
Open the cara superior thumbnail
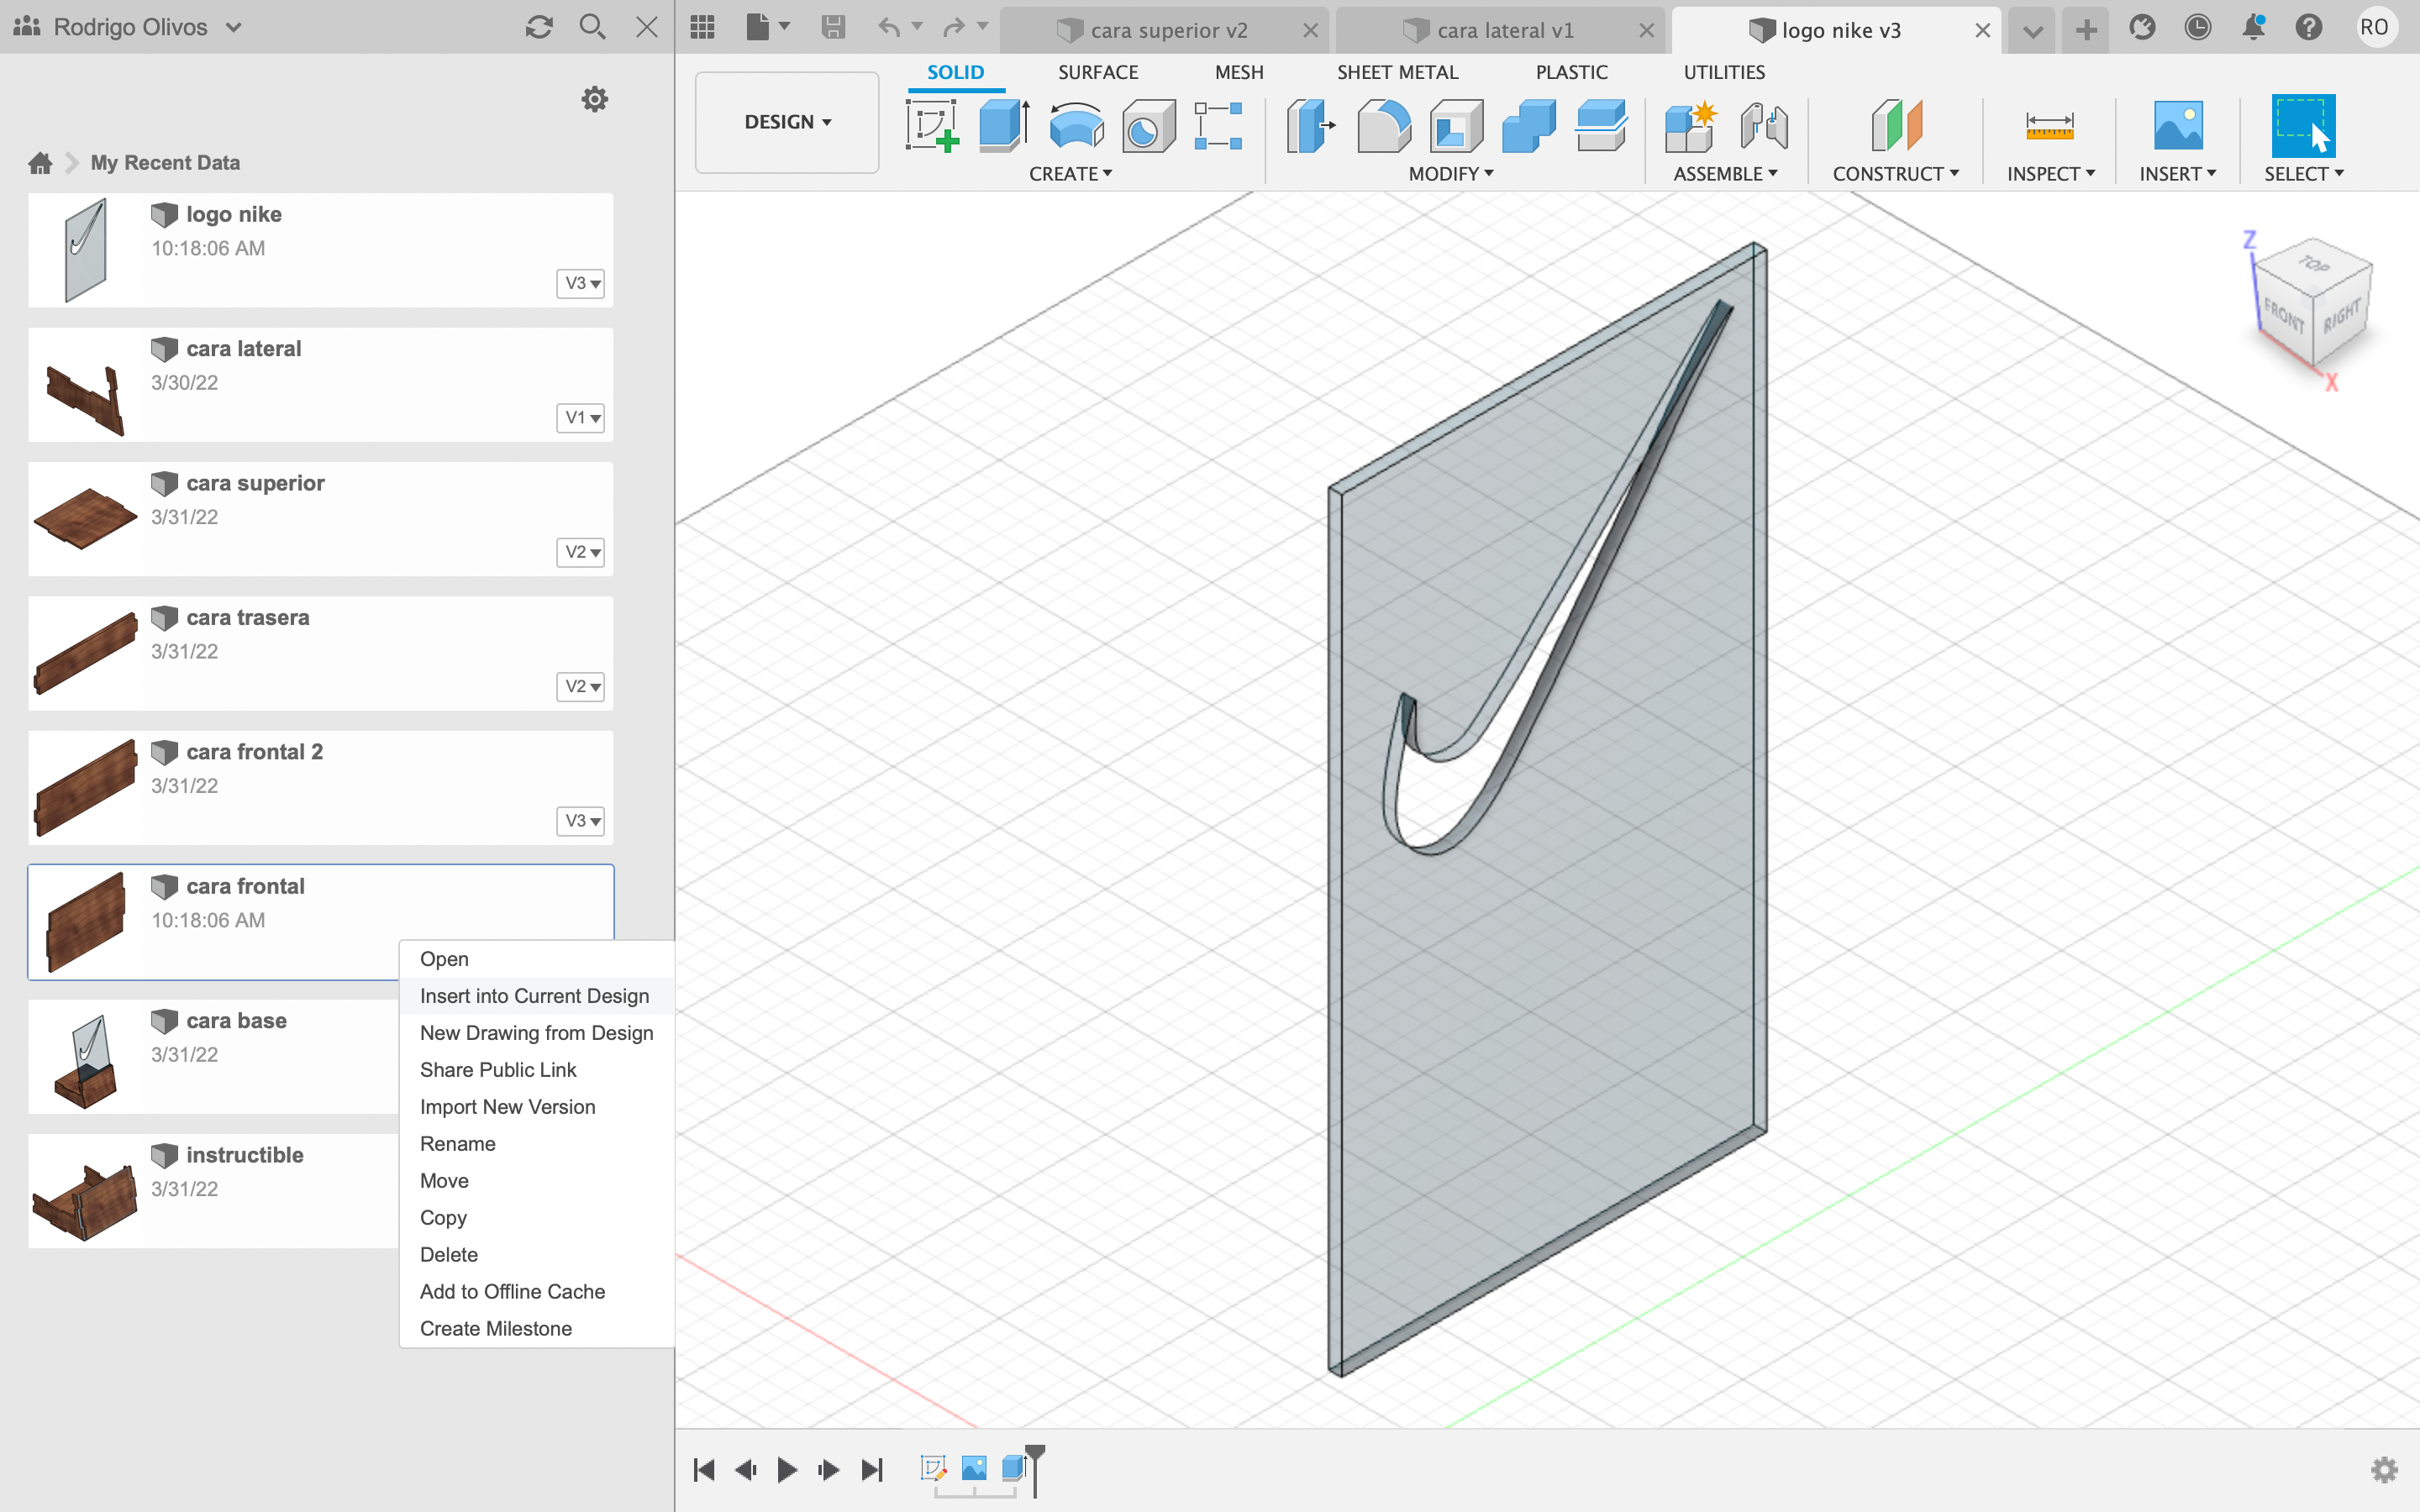[x=86, y=518]
